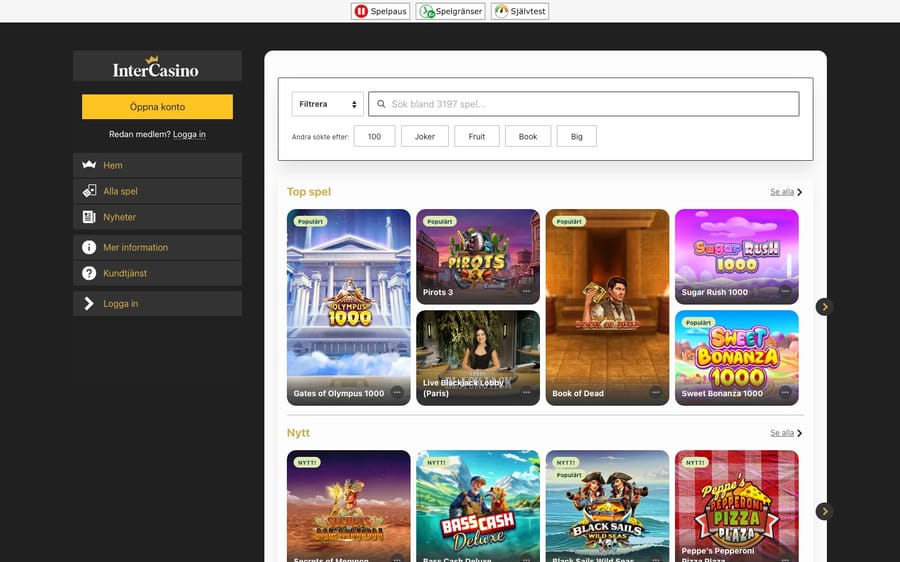
Task: Expand Nytt with Se alla chevron
Action: point(800,433)
